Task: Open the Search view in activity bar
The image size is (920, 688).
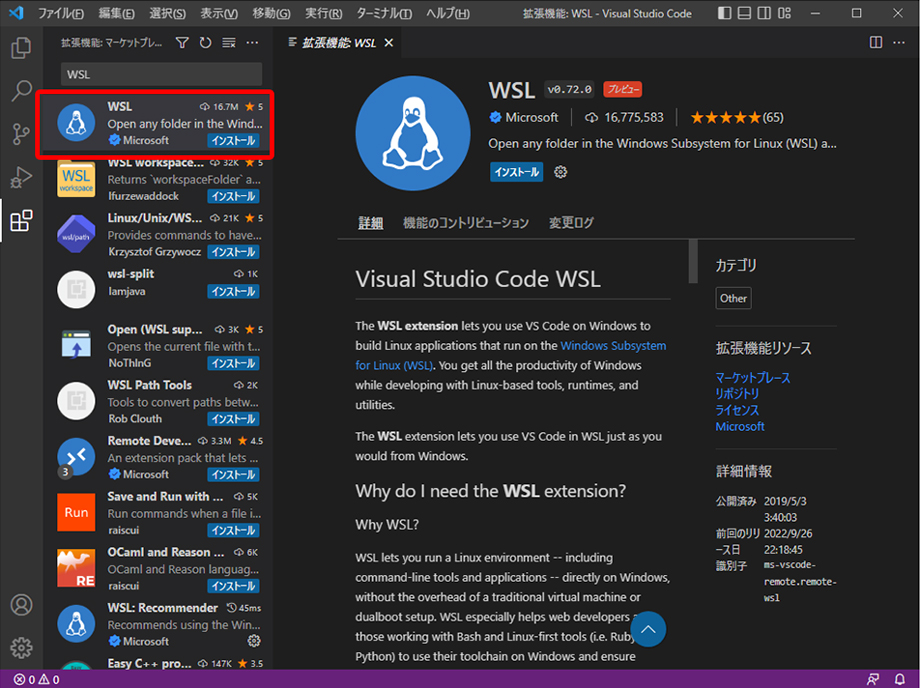Action: [21, 90]
